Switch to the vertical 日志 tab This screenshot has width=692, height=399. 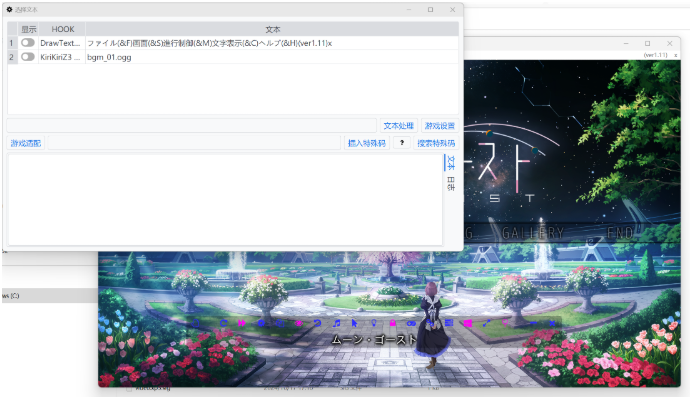coord(451,184)
